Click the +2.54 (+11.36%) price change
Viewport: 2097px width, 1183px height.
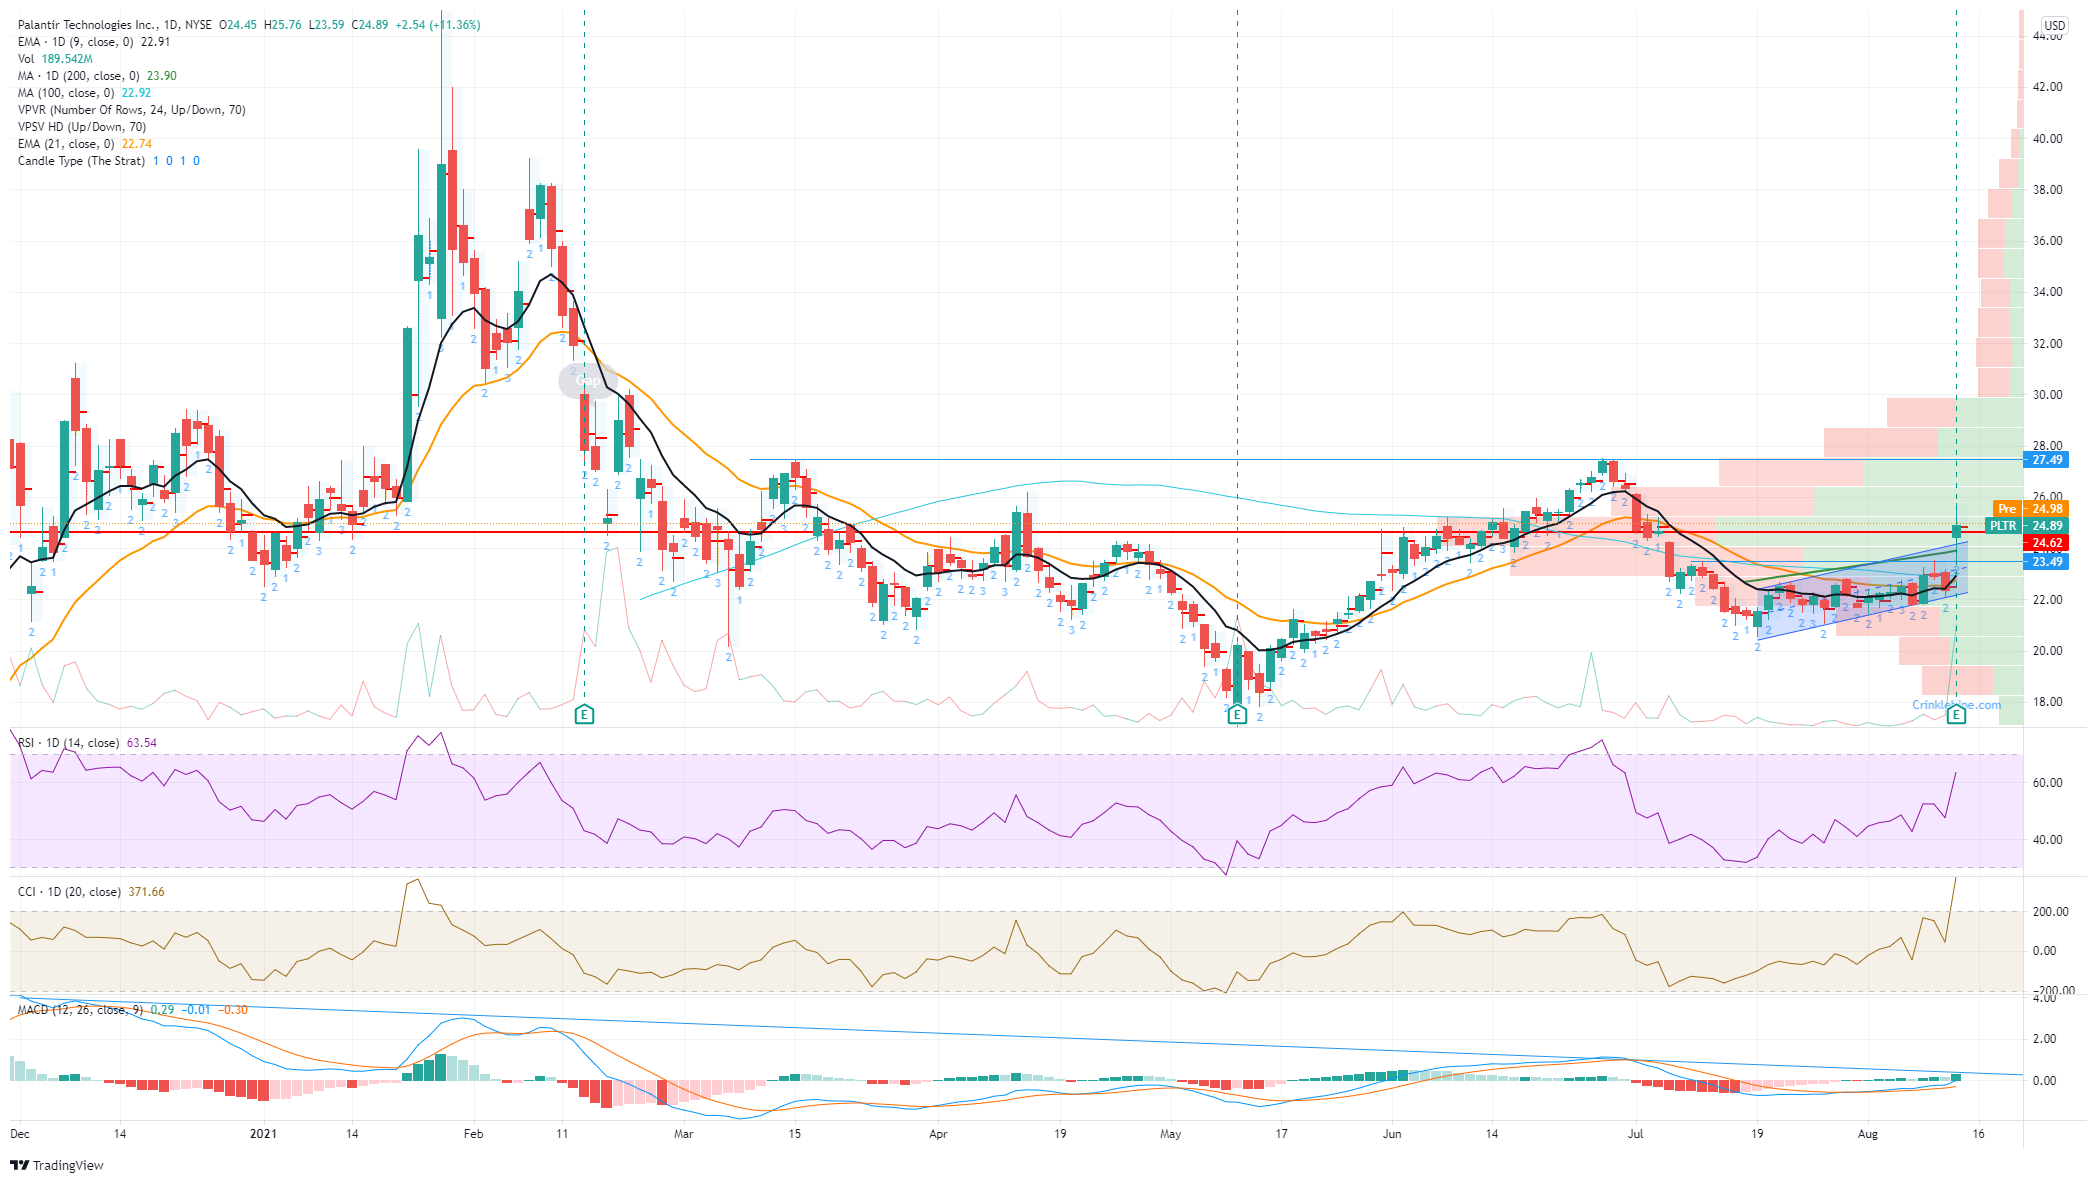[x=438, y=25]
